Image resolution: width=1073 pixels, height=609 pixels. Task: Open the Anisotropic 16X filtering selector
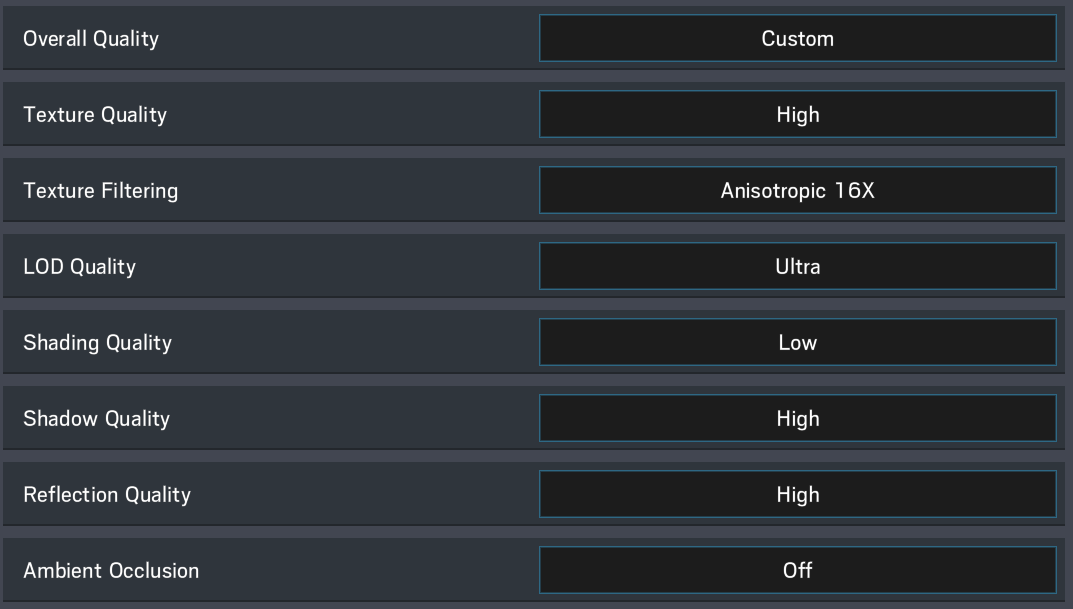(x=797, y=190)
